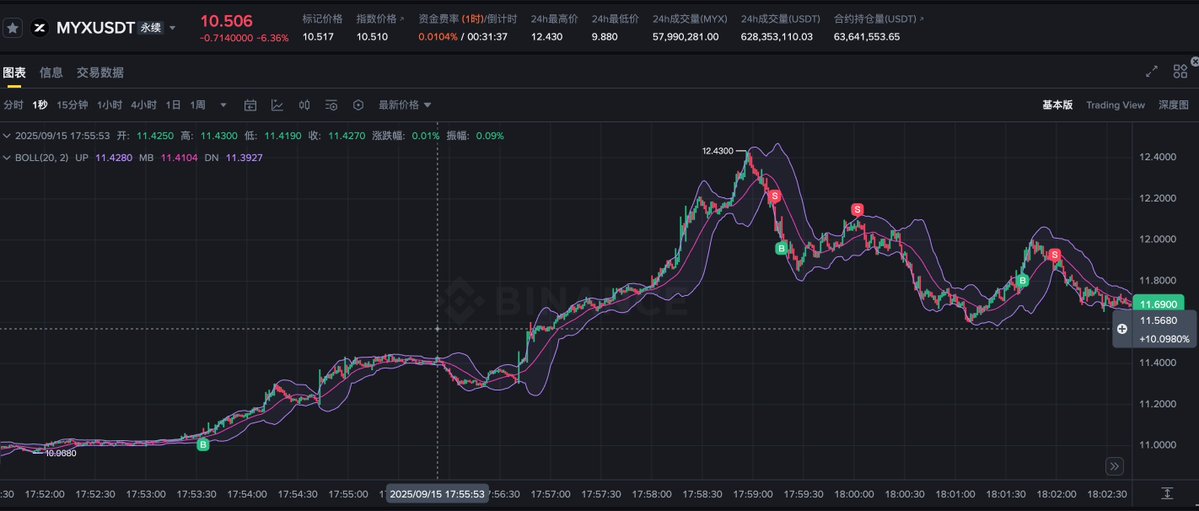The width and height of the screenshot is (1199, 511).
Task: Click the 17:58:00 time axis label
Action: pos(653,494)
